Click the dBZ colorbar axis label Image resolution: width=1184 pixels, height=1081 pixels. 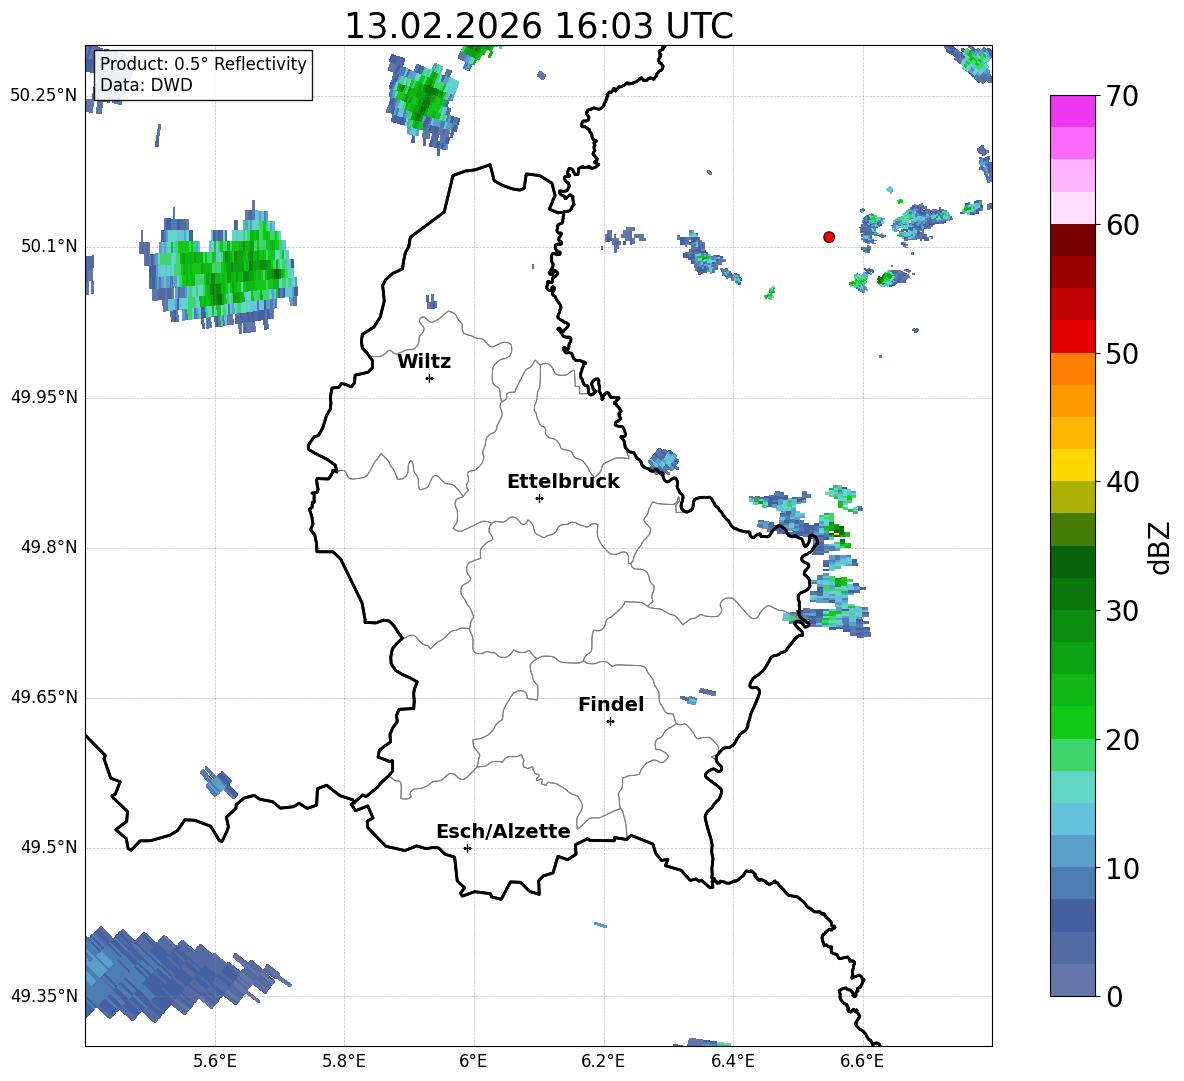(1159, 547)
